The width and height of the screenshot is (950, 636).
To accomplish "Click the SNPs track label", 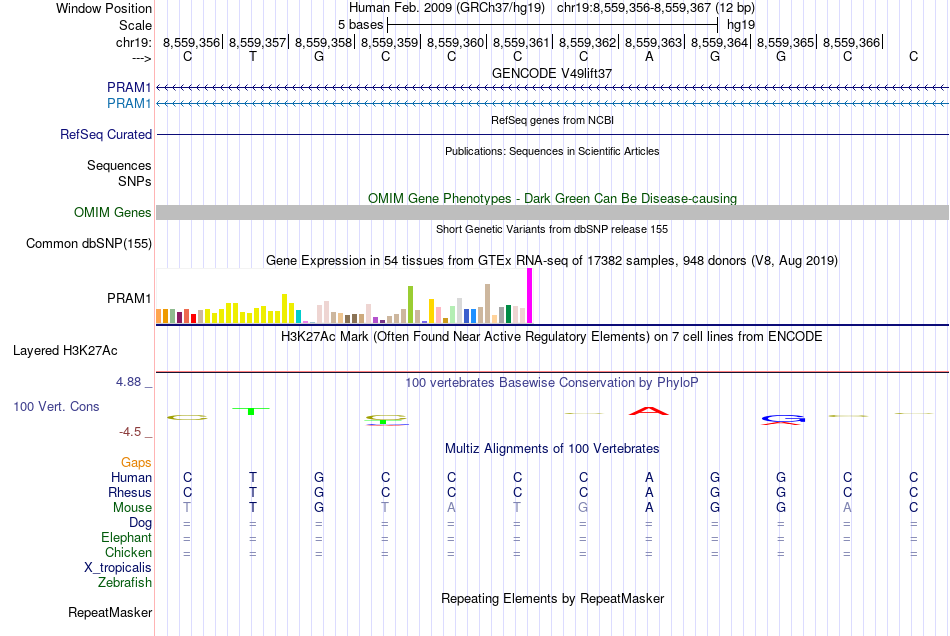I will (x=135, y=181).
